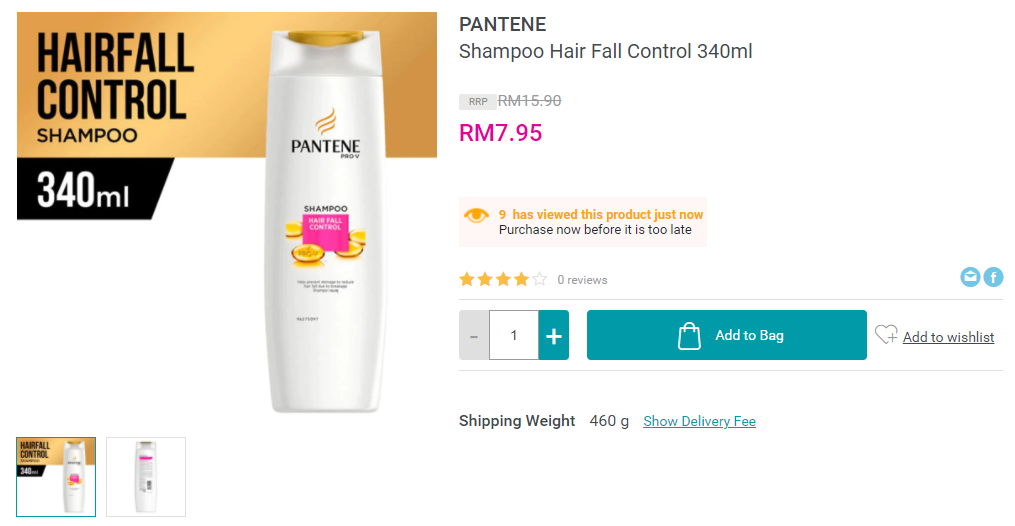Screen dimensions: 1015x526
Task: Add the shampoo to bag
Action: [726, 335]
